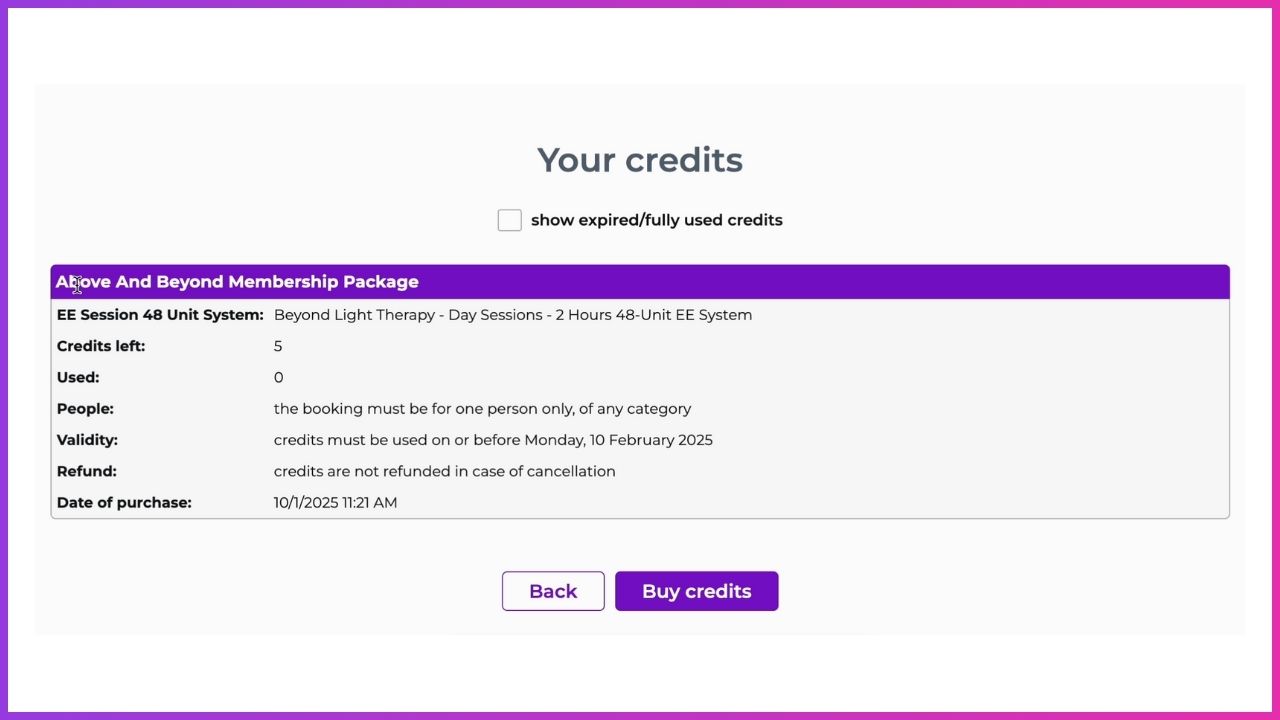Viewport: 1280px width, 720px height.
Task: Click the no-refund cancellation policy text
Action: point(444,471)
